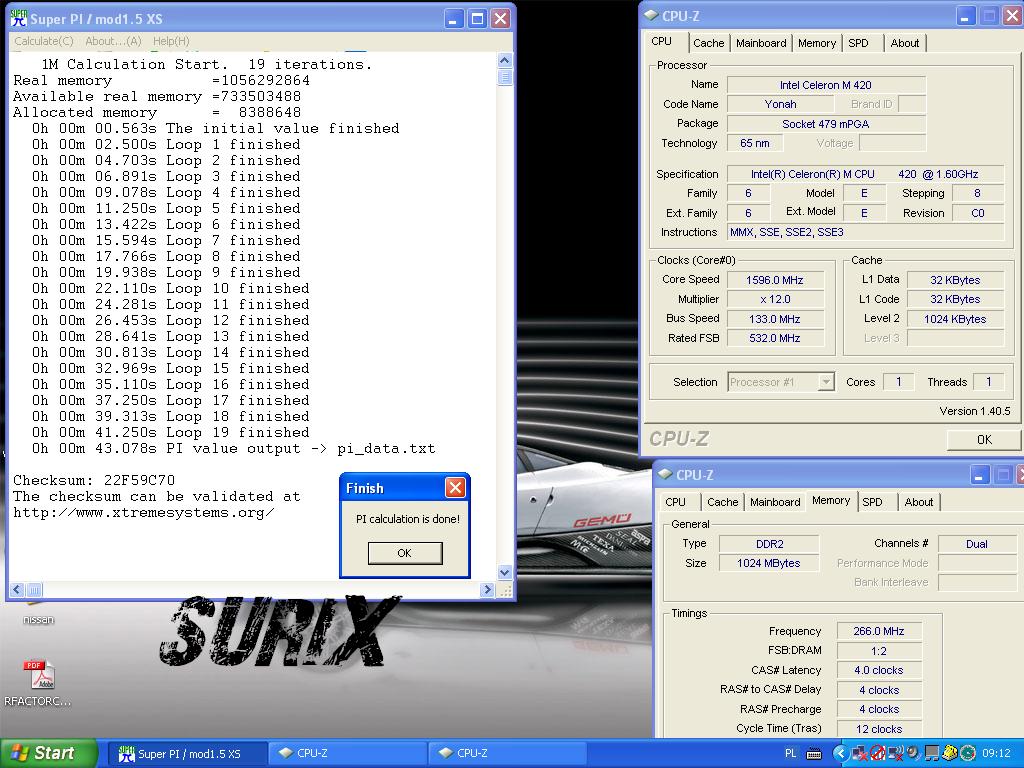Click the Super PI horizontal scrollbar left arrow
1024x768 pixels.
(x=18, y=590)
